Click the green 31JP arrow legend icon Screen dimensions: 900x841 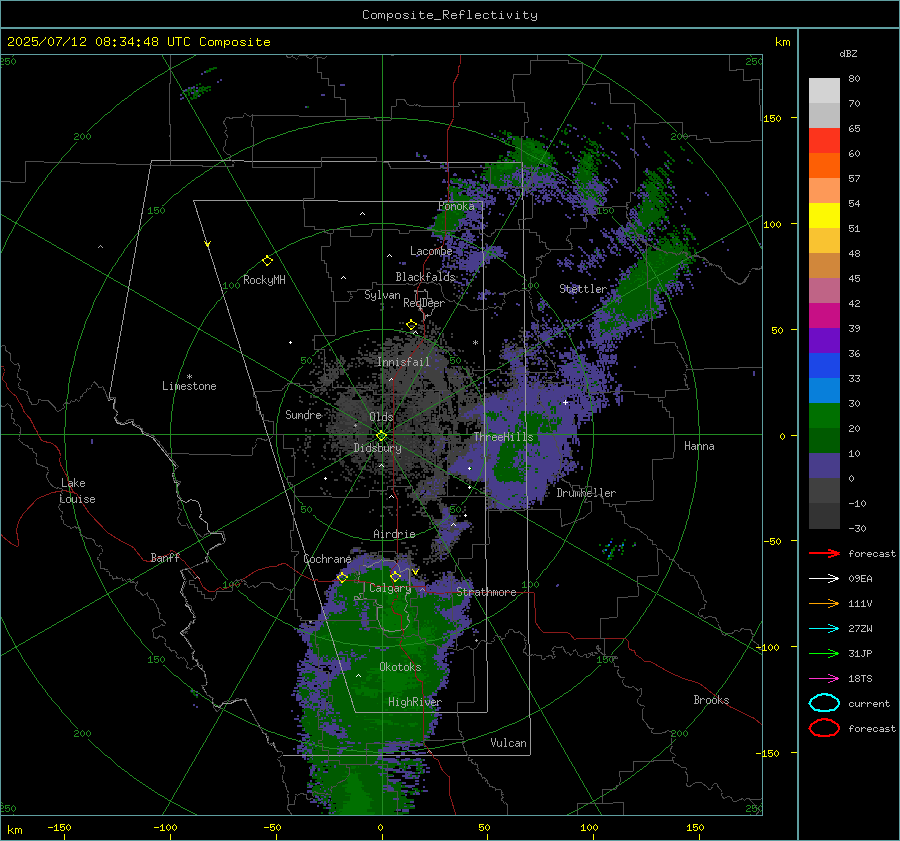pos(824,653)
